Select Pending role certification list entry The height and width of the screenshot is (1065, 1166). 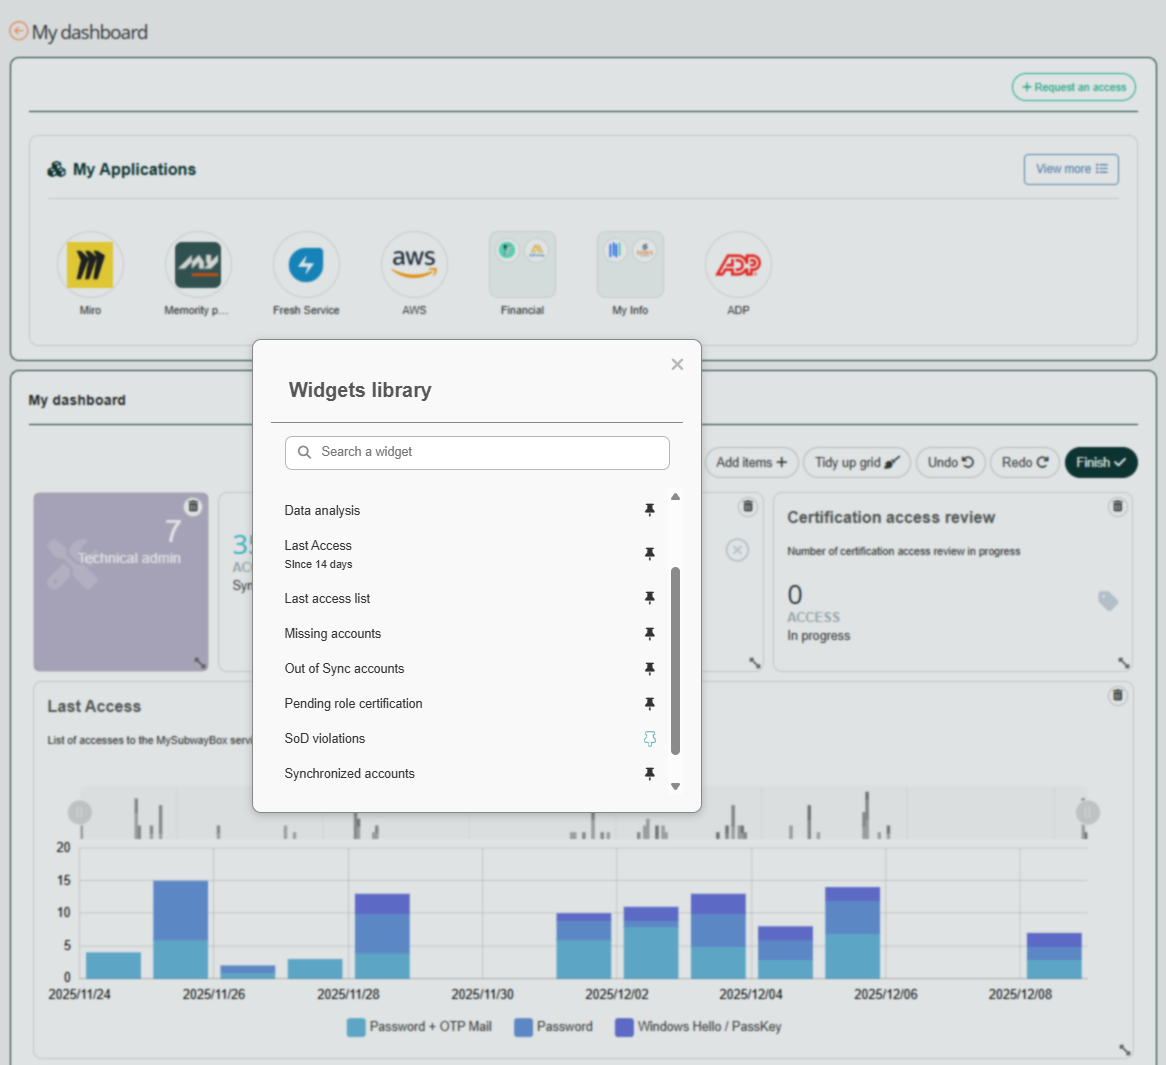pos(353,704)
